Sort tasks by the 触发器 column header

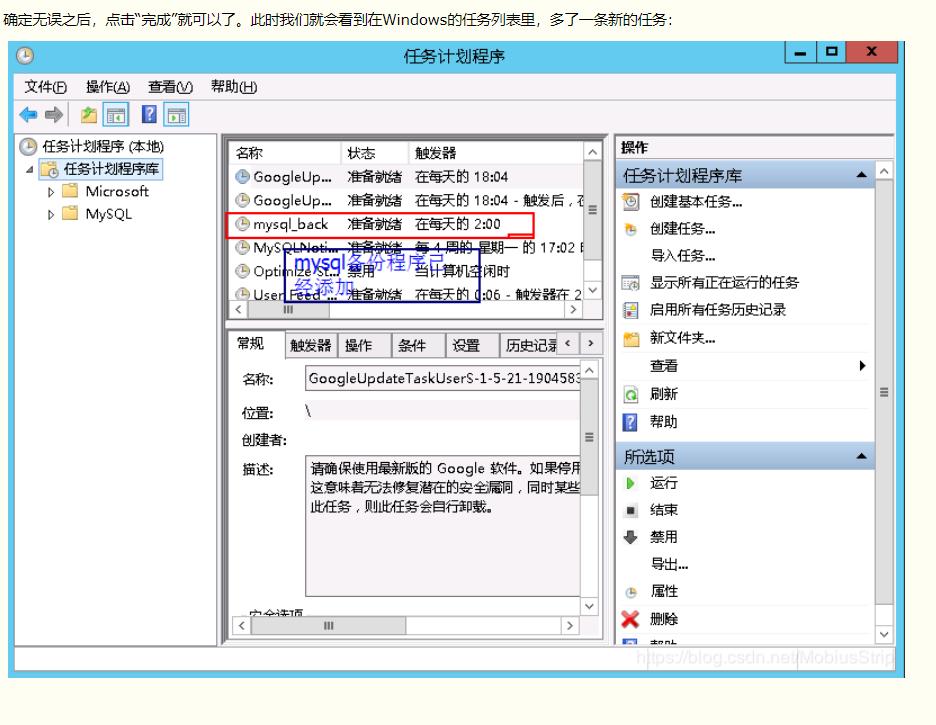coord(495,153)
